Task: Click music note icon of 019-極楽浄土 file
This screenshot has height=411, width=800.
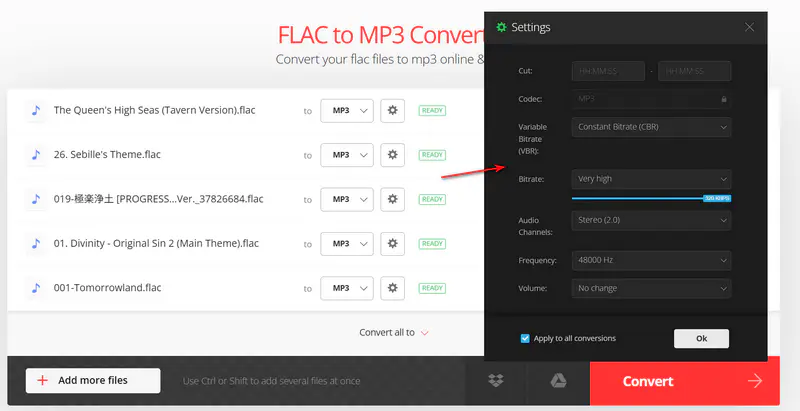Action: pyautogui.click(x=36, y=199)
